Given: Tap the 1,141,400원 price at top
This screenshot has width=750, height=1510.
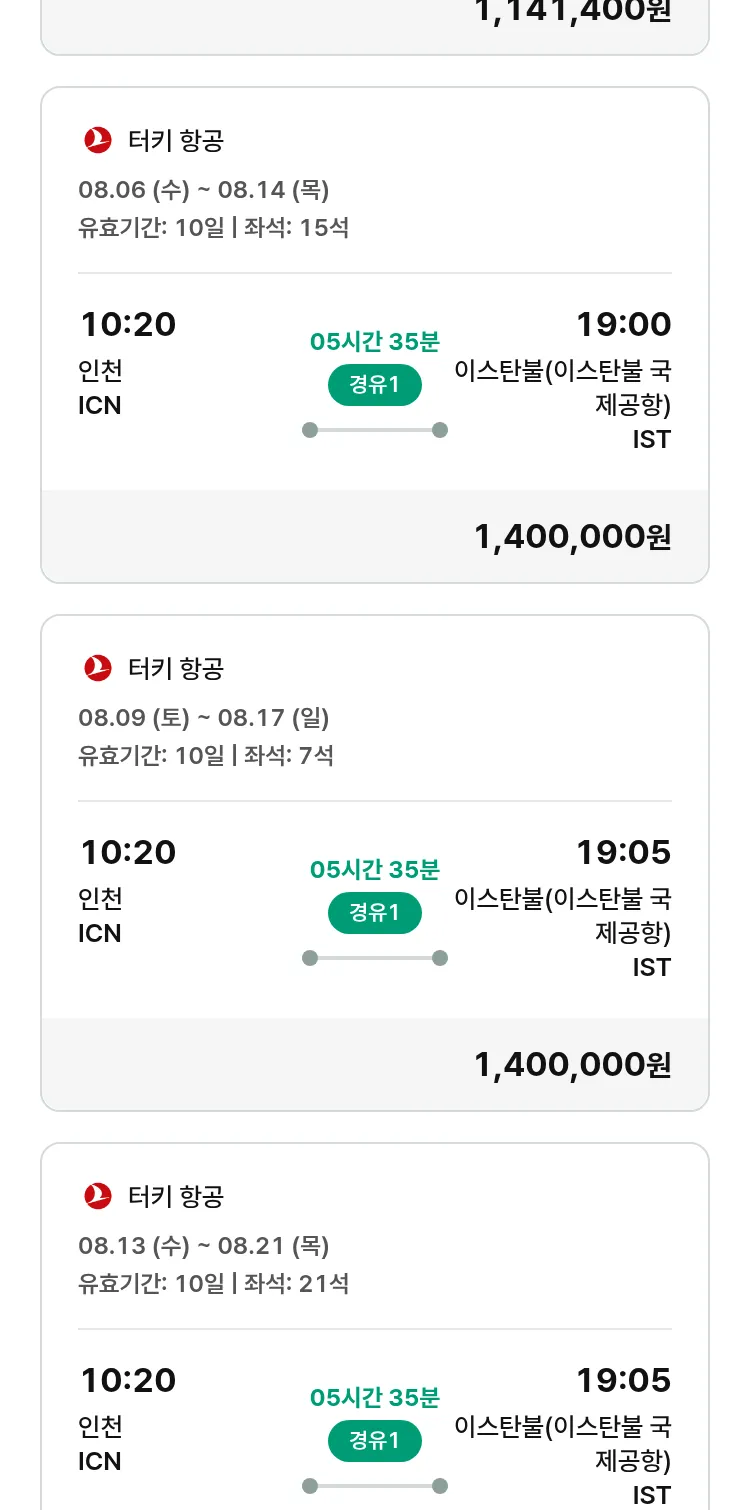Looking at the screenshot, I should click(x=572, y=12).
